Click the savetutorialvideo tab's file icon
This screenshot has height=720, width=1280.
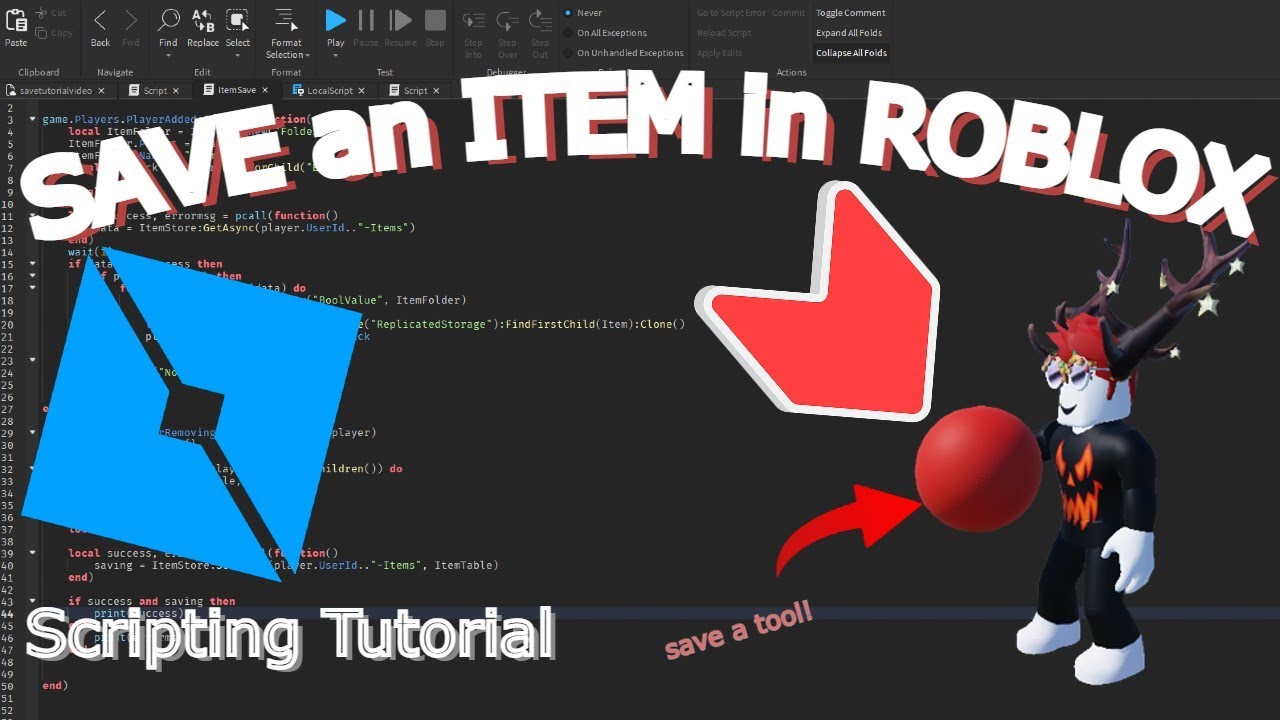(11, 90)
